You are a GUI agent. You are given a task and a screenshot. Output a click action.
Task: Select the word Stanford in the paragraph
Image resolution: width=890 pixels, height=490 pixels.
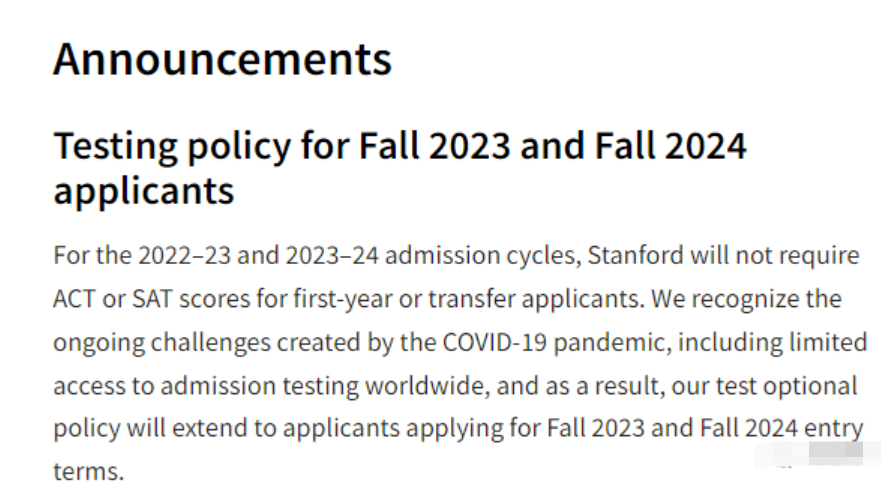(635, 256)
